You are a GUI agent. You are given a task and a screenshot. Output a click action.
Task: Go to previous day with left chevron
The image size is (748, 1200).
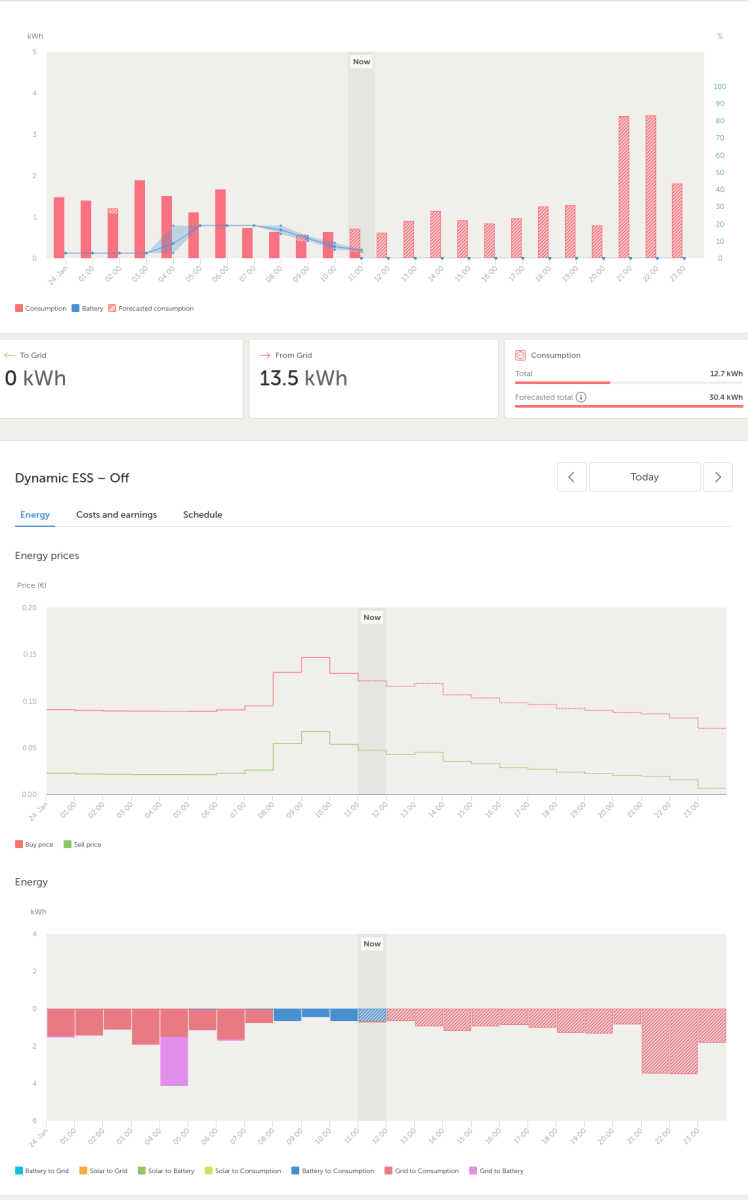[571, 477]
